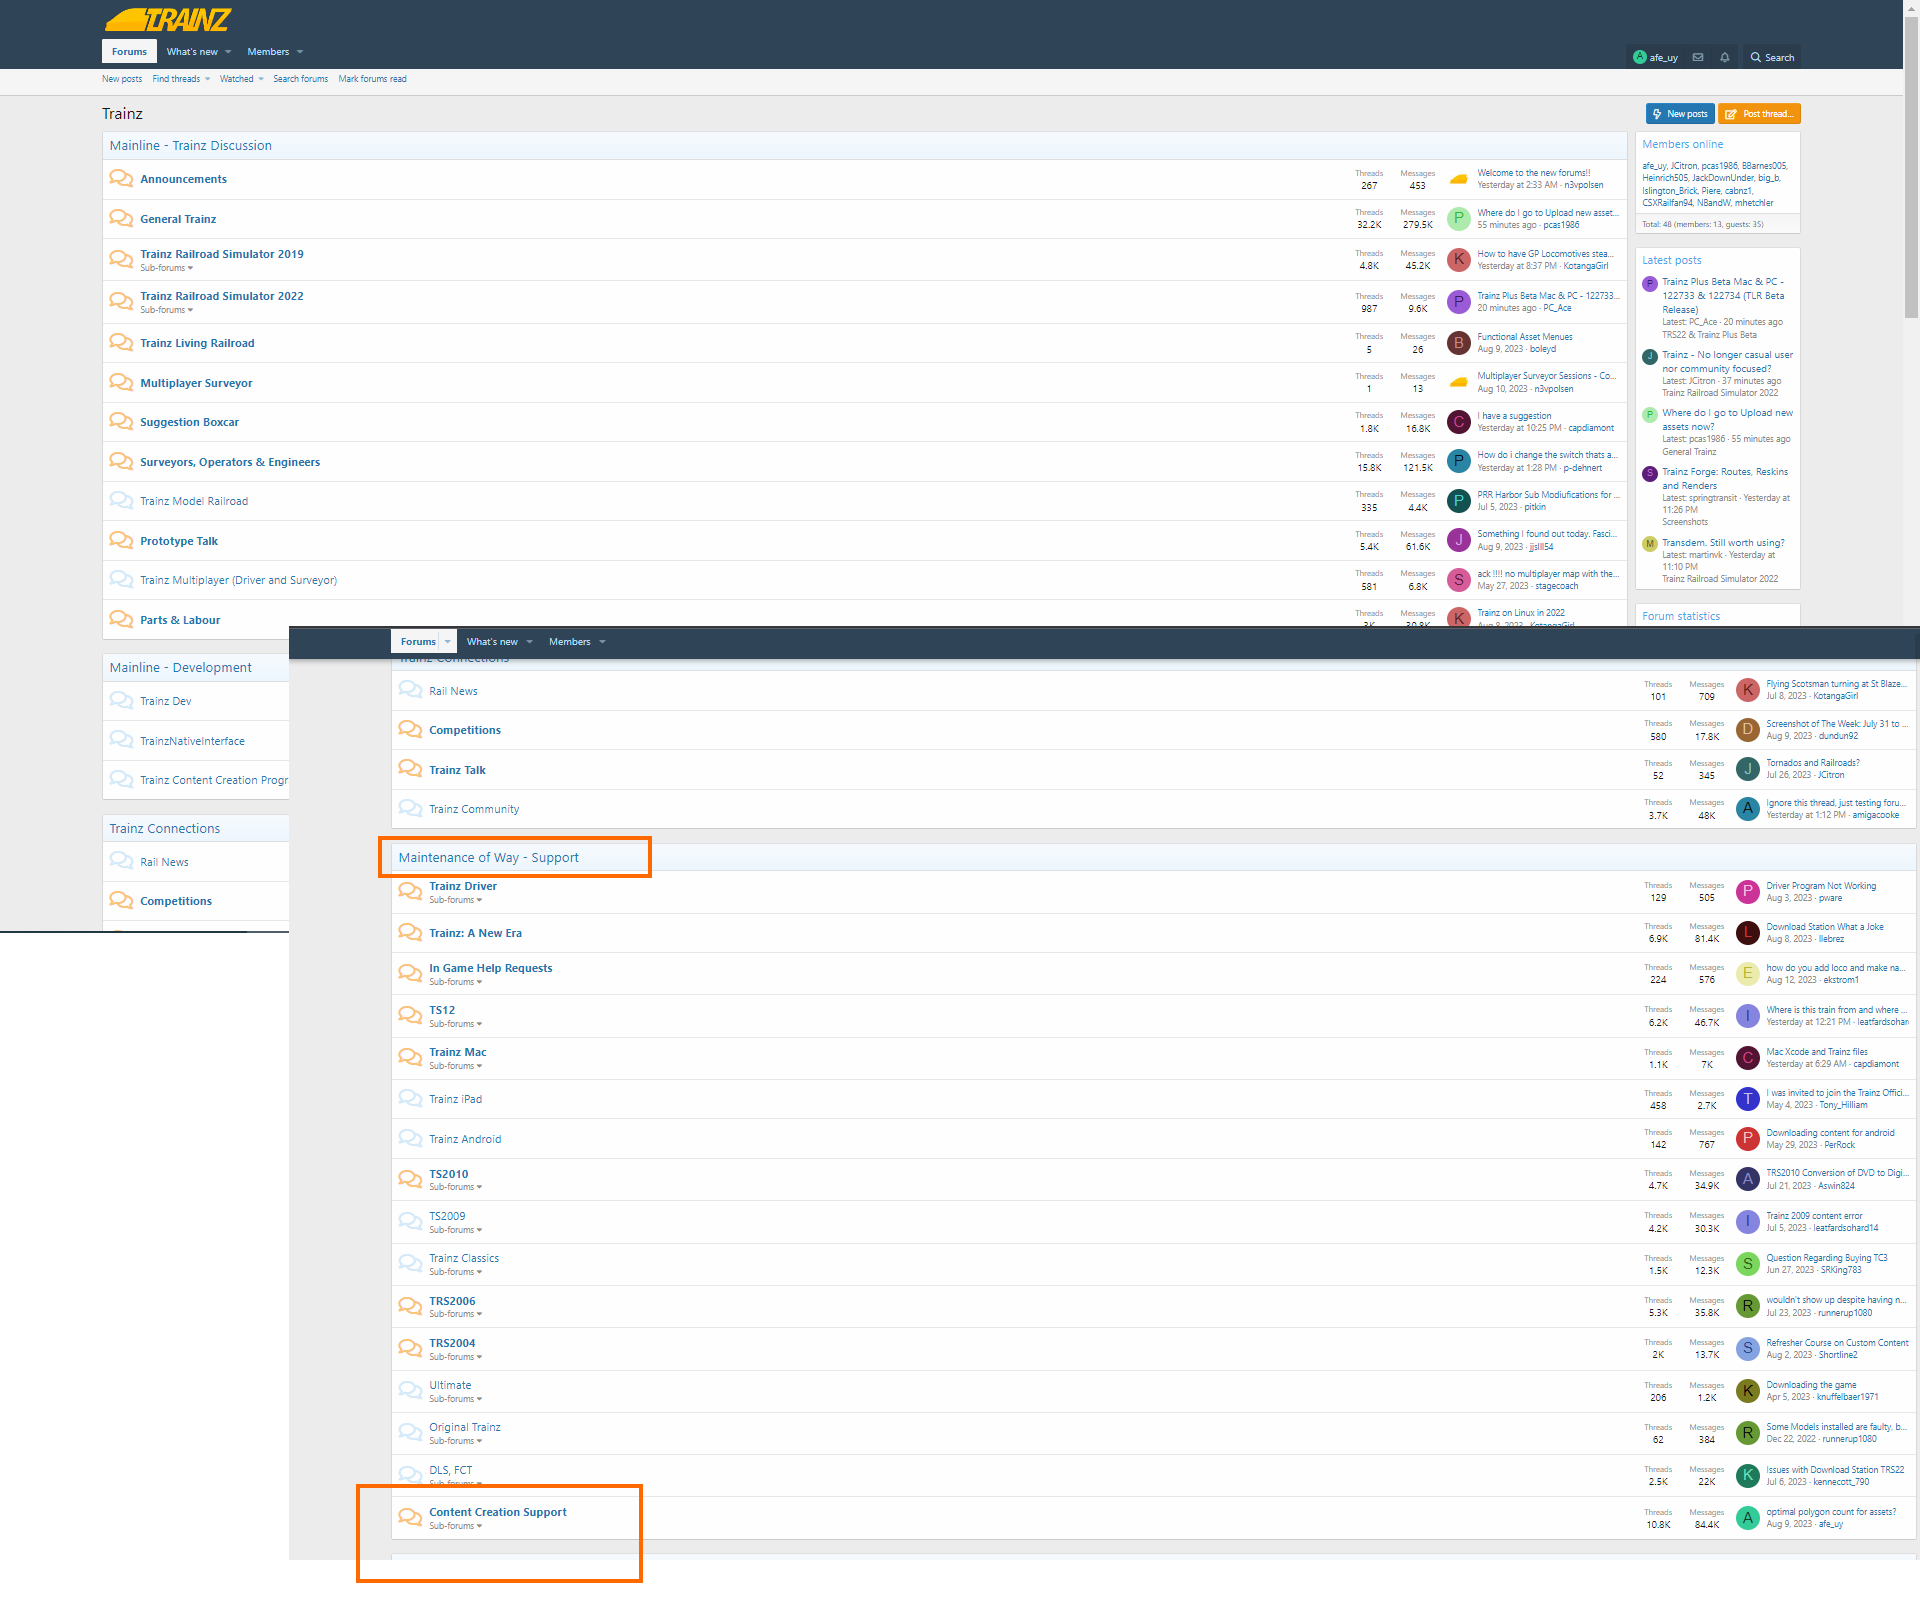Click the Trainz Android bubble icon
This screenshot has width=1920, height=1600.
click(x=410, y=1139)
